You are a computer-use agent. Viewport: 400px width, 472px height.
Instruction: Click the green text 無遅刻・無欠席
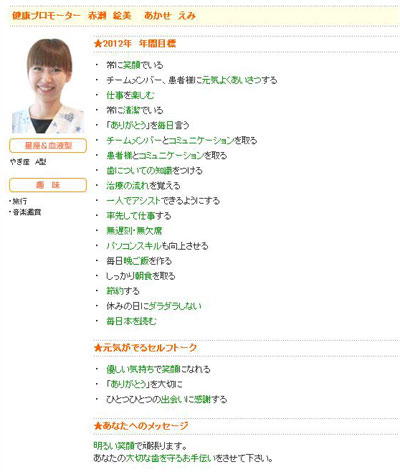(134, 231)
